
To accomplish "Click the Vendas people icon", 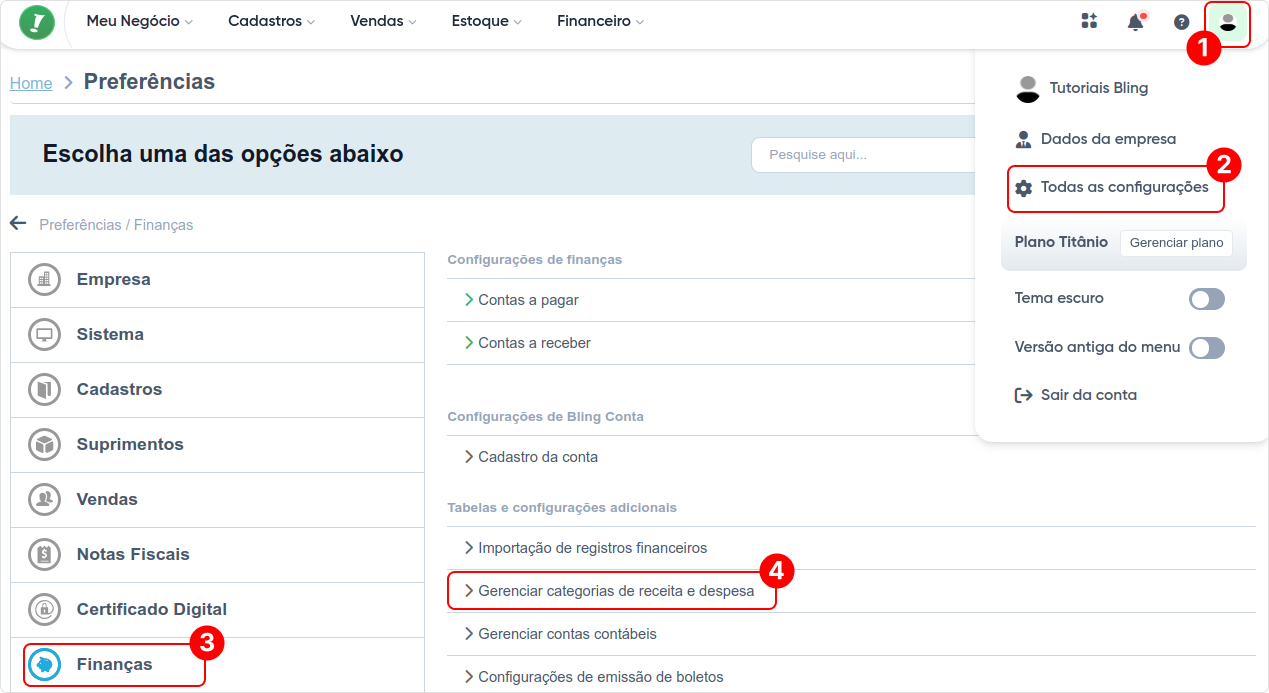I will [x=44, y=500].
